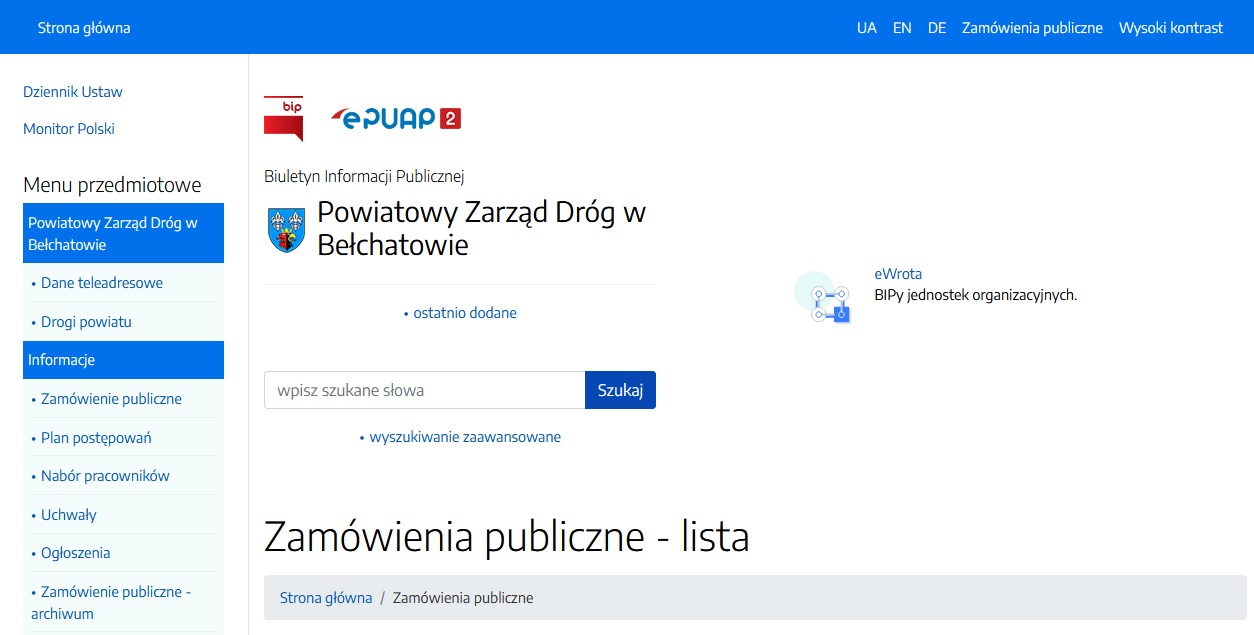Click Strona główna in the breadcrumb
Viewport: 1254px width, 635px height.
click(x=326, y=598)
